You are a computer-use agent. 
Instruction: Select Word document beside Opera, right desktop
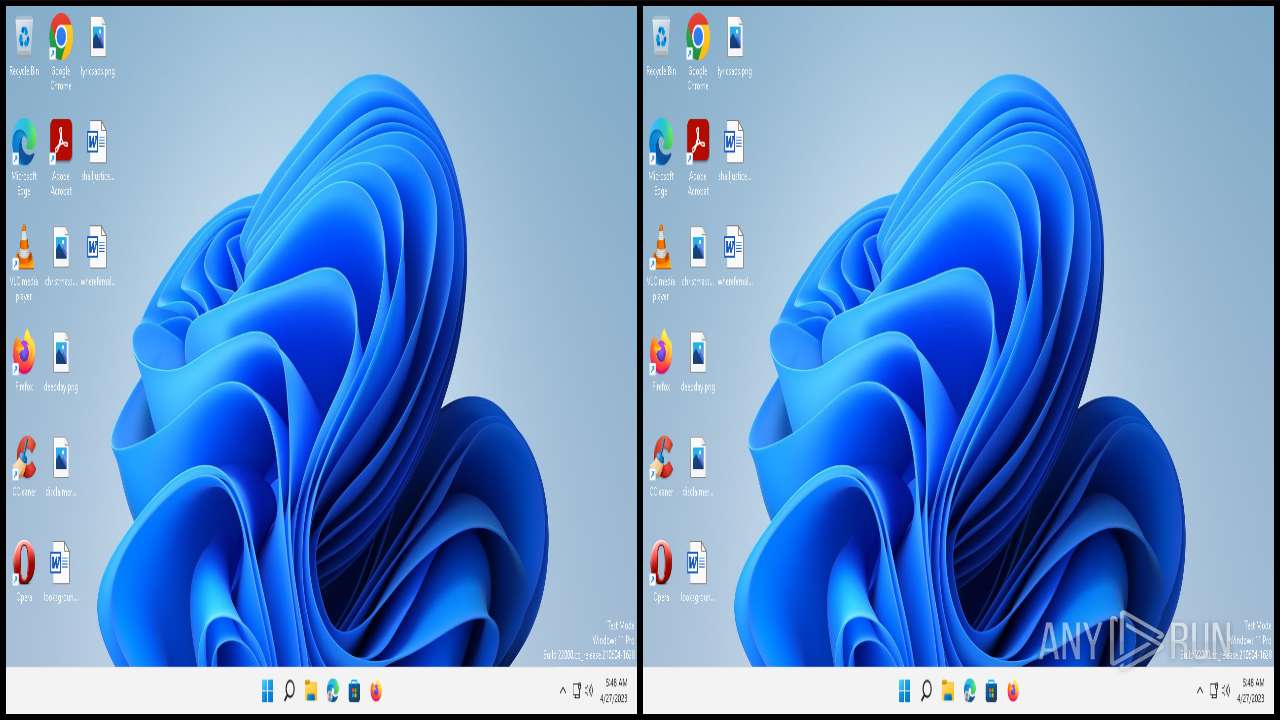(x=698, y=571)
